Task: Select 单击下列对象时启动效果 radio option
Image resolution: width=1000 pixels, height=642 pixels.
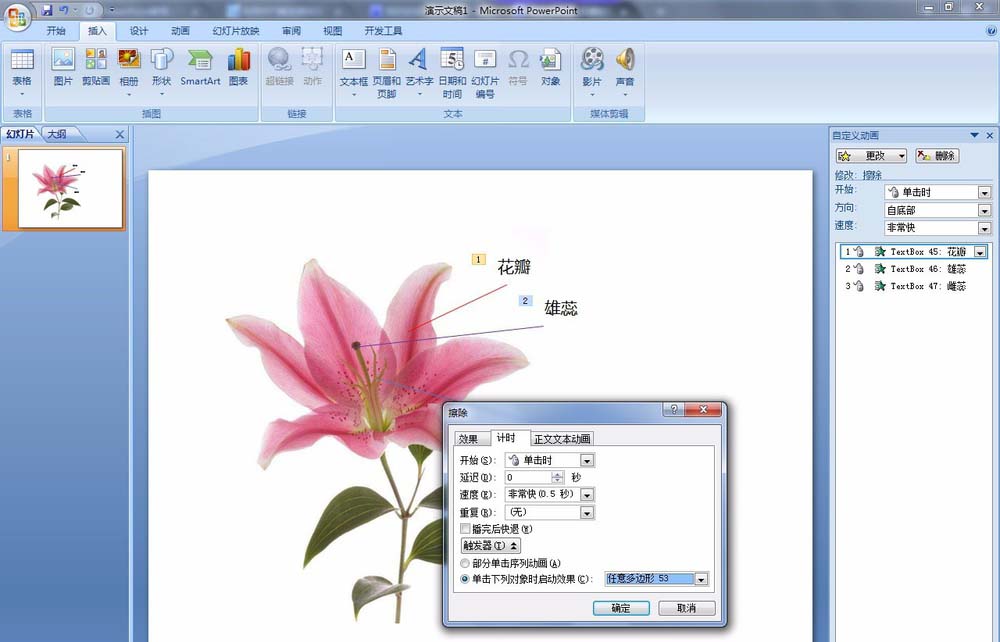Action: 465,579
